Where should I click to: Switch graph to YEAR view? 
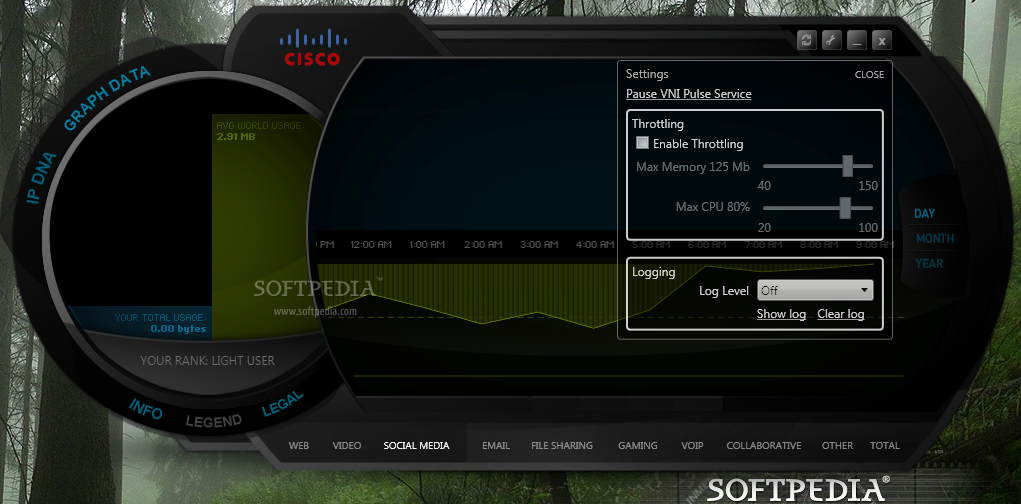coord(929,263)
